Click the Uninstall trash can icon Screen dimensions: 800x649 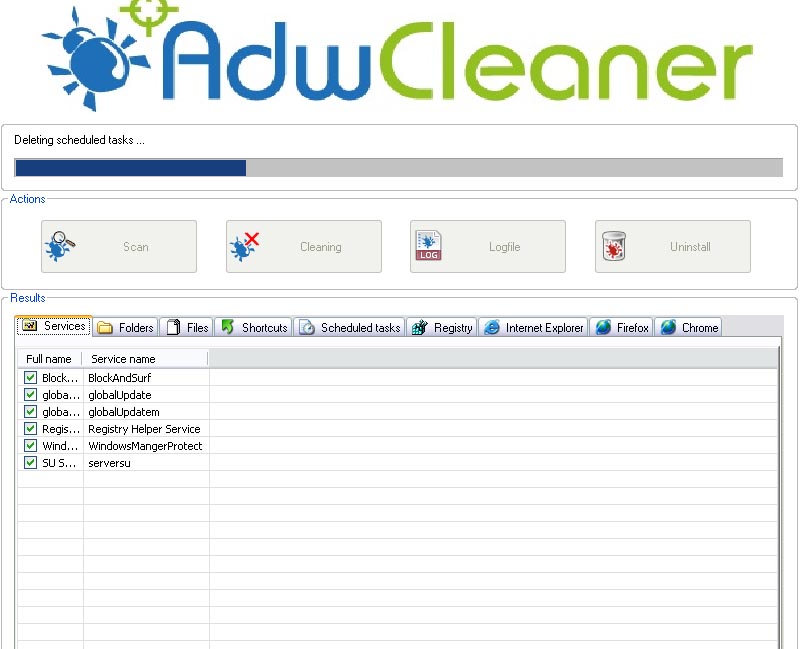613,246
